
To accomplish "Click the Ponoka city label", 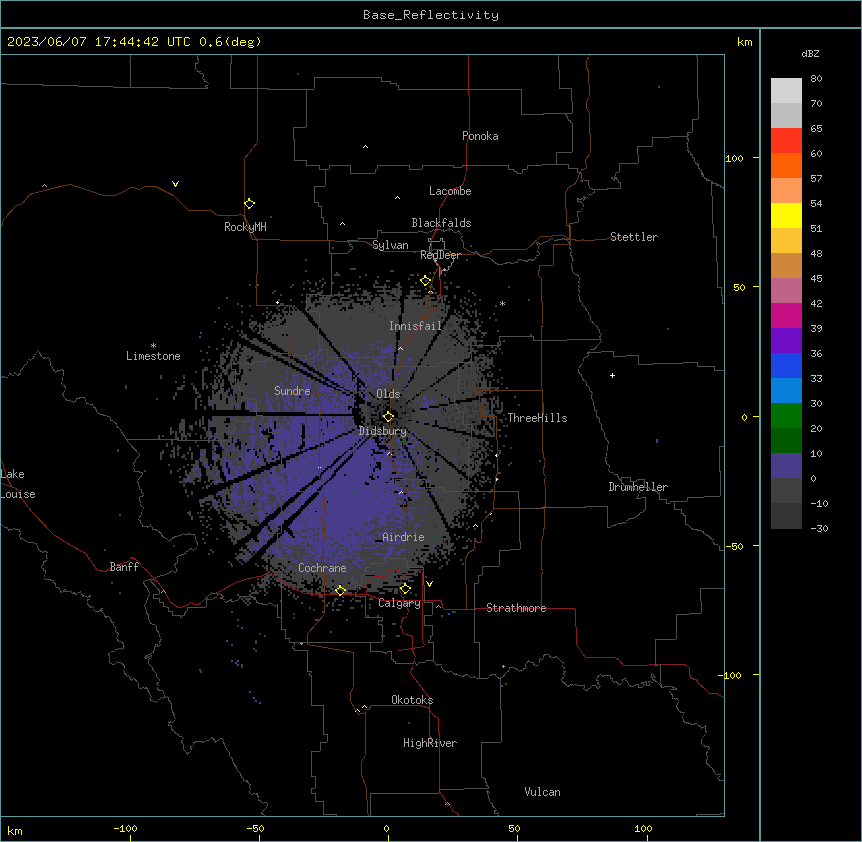I will [480, 136].
